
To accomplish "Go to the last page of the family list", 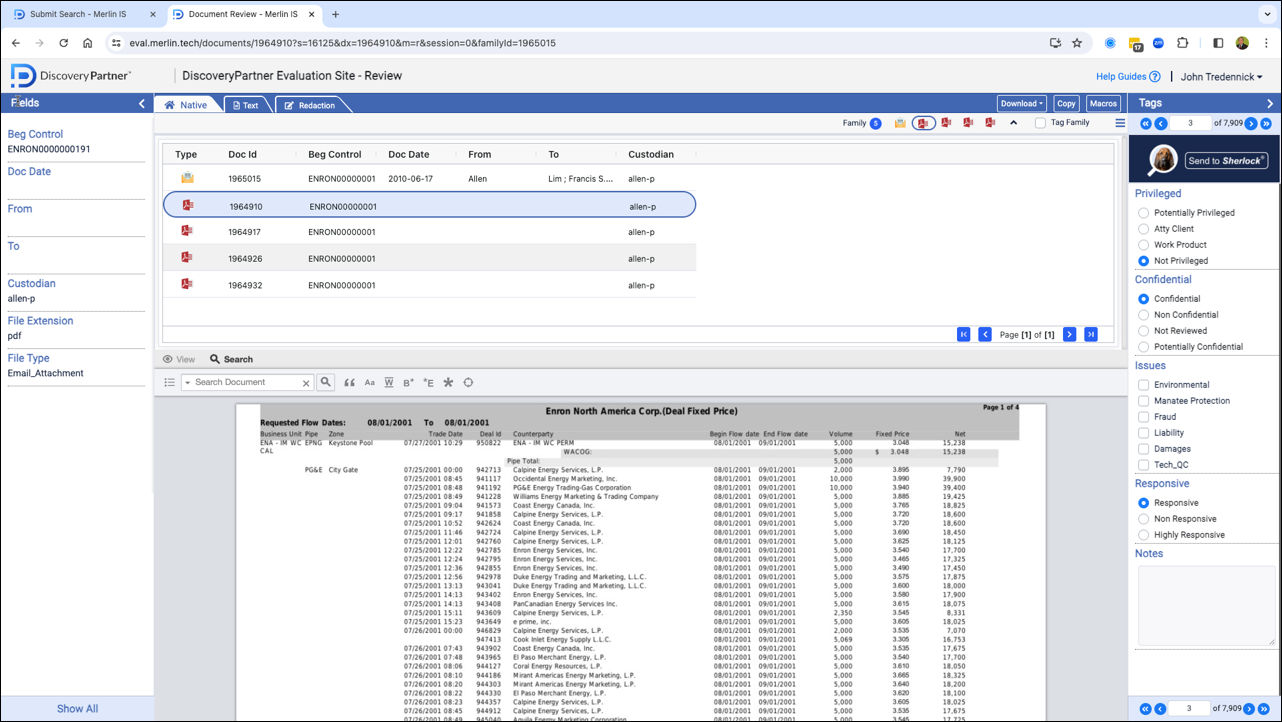I will pyautogui.click(x=1091, y=334).
